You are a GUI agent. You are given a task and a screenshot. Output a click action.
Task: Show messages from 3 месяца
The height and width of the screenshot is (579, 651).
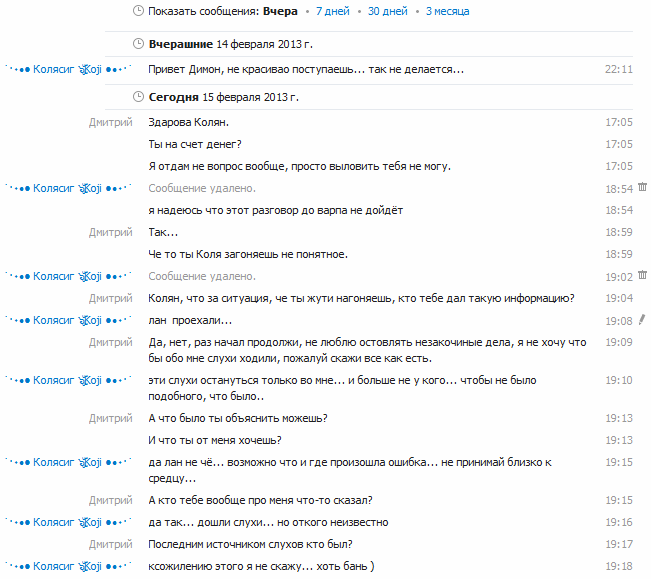[447, 11]
